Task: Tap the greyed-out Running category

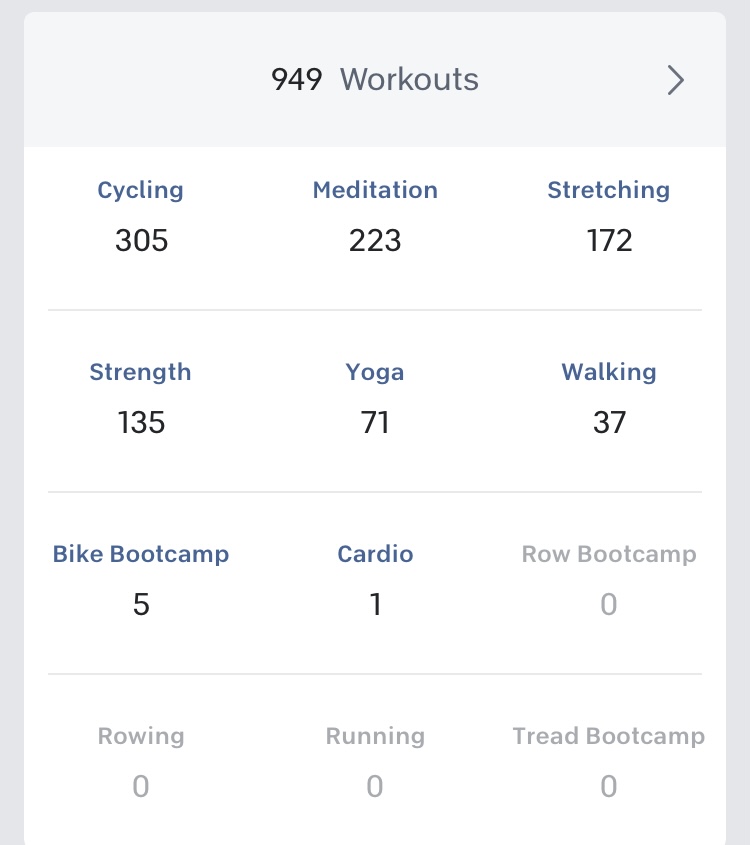Action: (x=375, y=736)
